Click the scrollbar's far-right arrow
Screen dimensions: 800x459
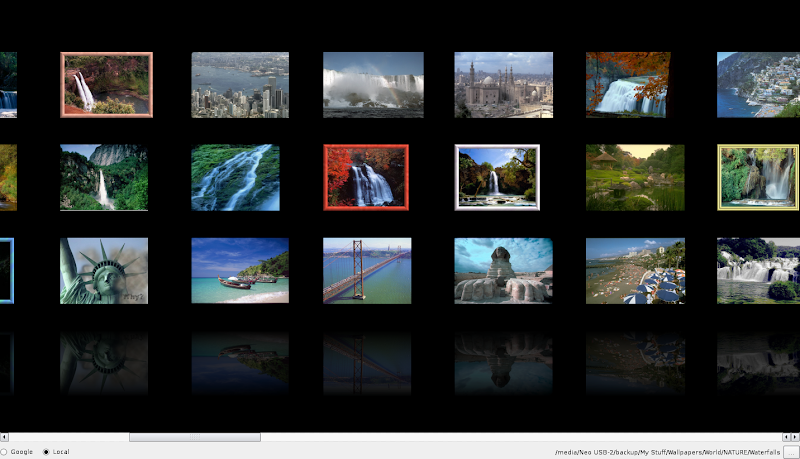tap(795, 437)
